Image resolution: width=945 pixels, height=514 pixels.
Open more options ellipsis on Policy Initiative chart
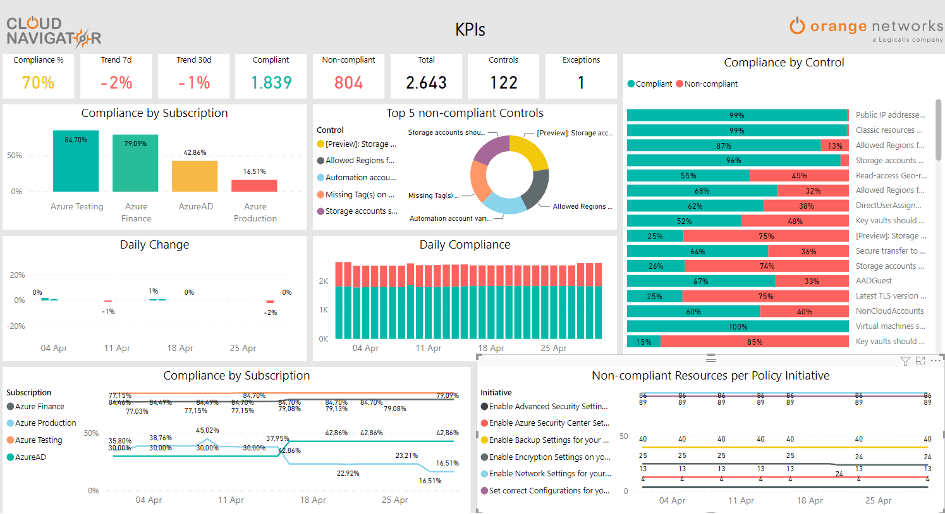pyautogui.click(x=935, y=361)
